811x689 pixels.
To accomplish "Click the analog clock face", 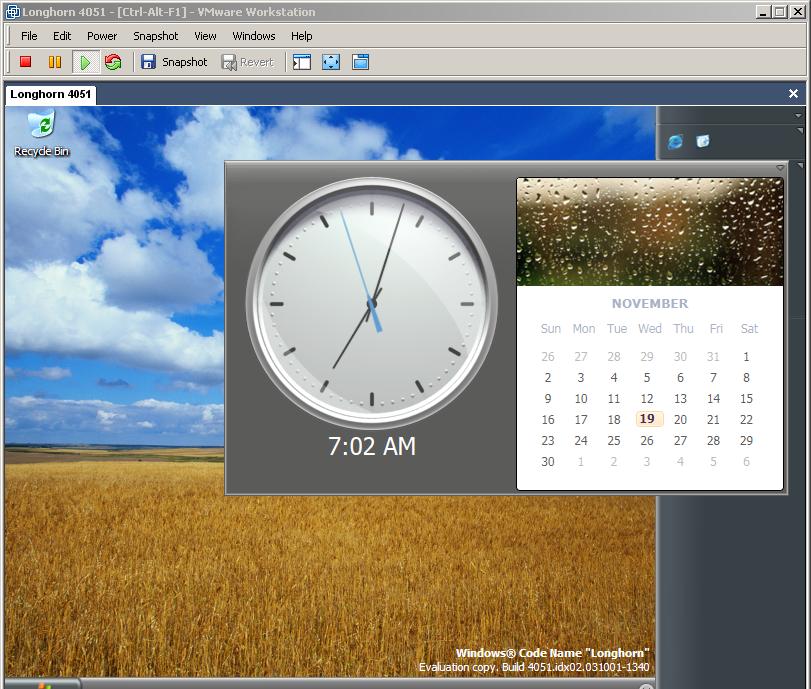I will click(x=371, y=303).
